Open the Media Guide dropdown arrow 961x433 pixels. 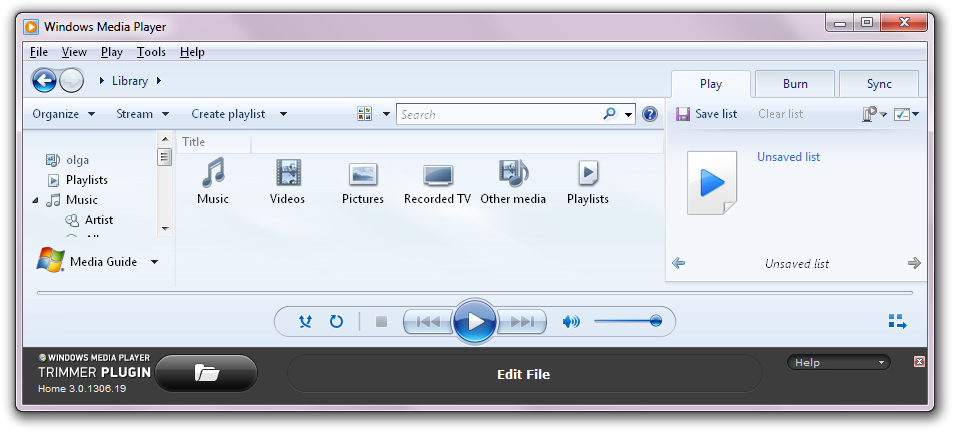[x=154, y=262]
